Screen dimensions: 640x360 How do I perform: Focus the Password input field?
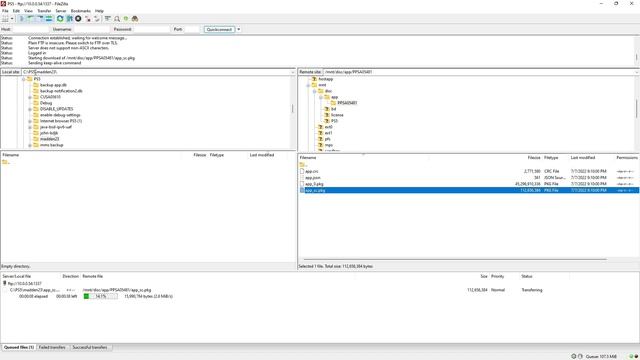pyautogui.click(x=151, y=29)
